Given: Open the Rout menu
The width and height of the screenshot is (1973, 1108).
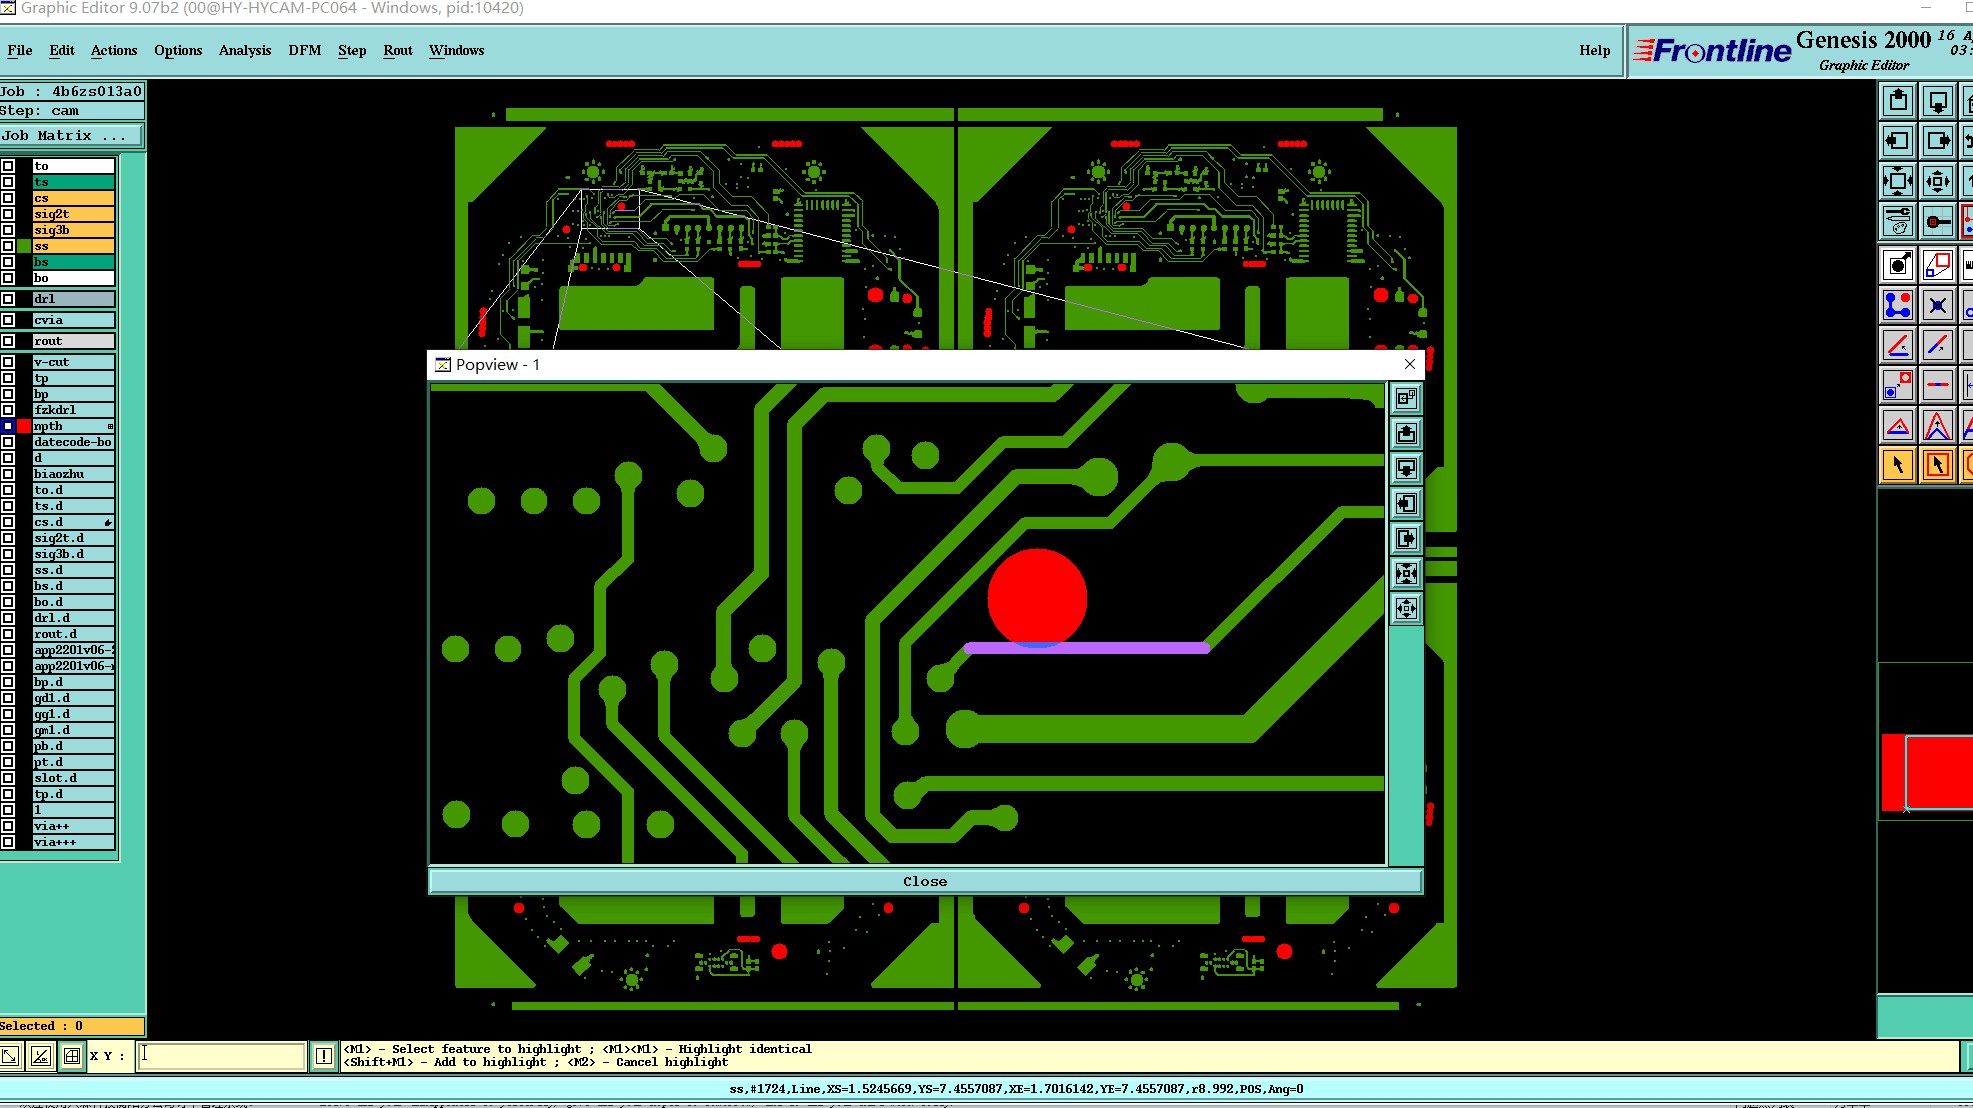Looking at the screenshot, I should 397,50.
